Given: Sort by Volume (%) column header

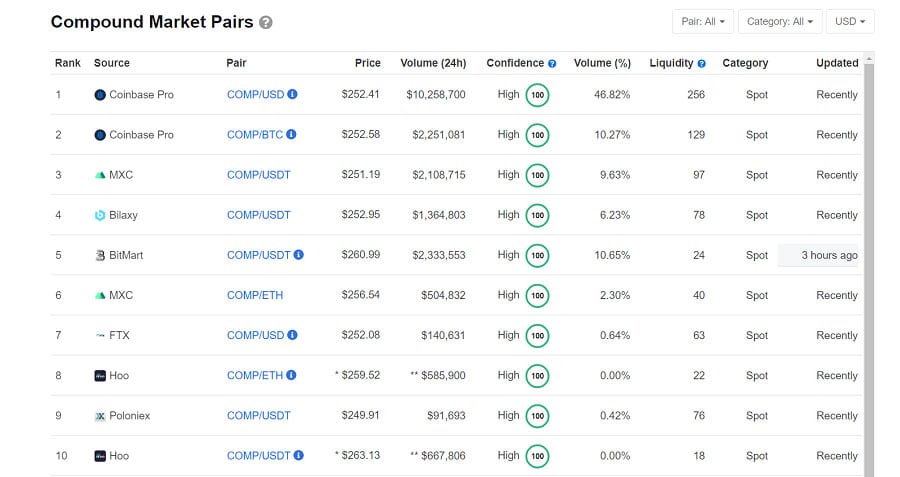Looking at the screenshot, I should (x=602, y=63).
